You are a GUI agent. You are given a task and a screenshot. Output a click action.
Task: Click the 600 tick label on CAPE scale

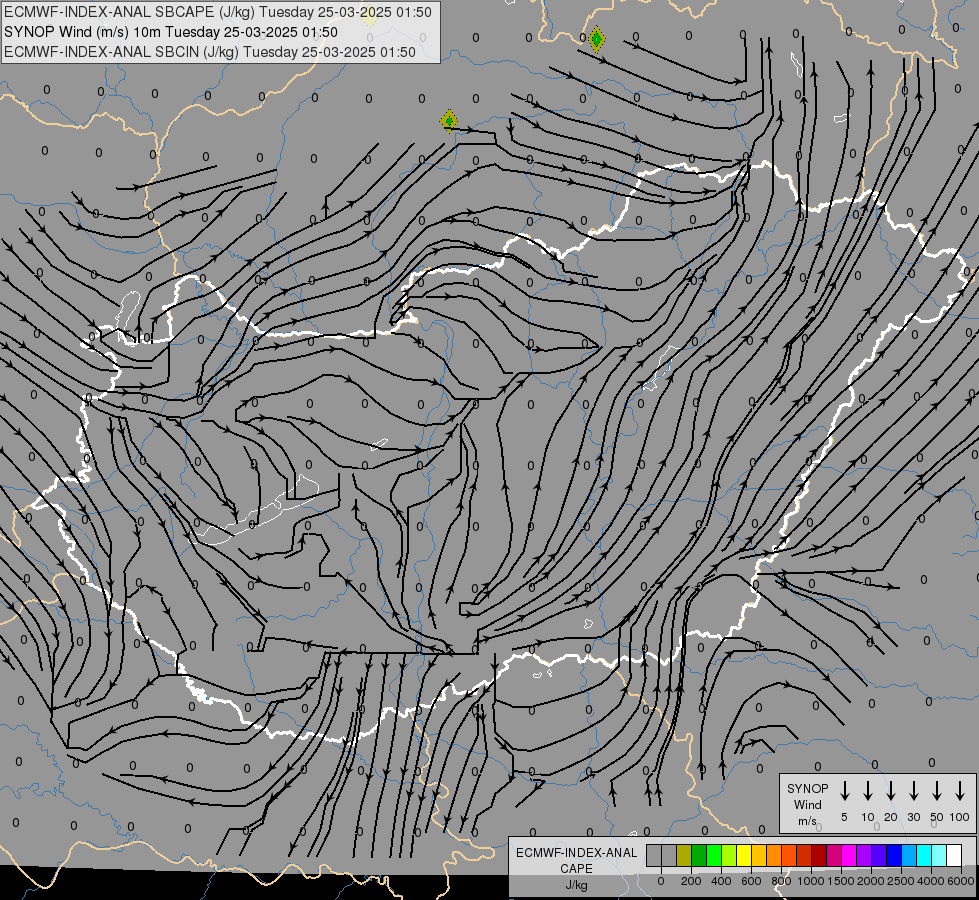pos(751,881)
